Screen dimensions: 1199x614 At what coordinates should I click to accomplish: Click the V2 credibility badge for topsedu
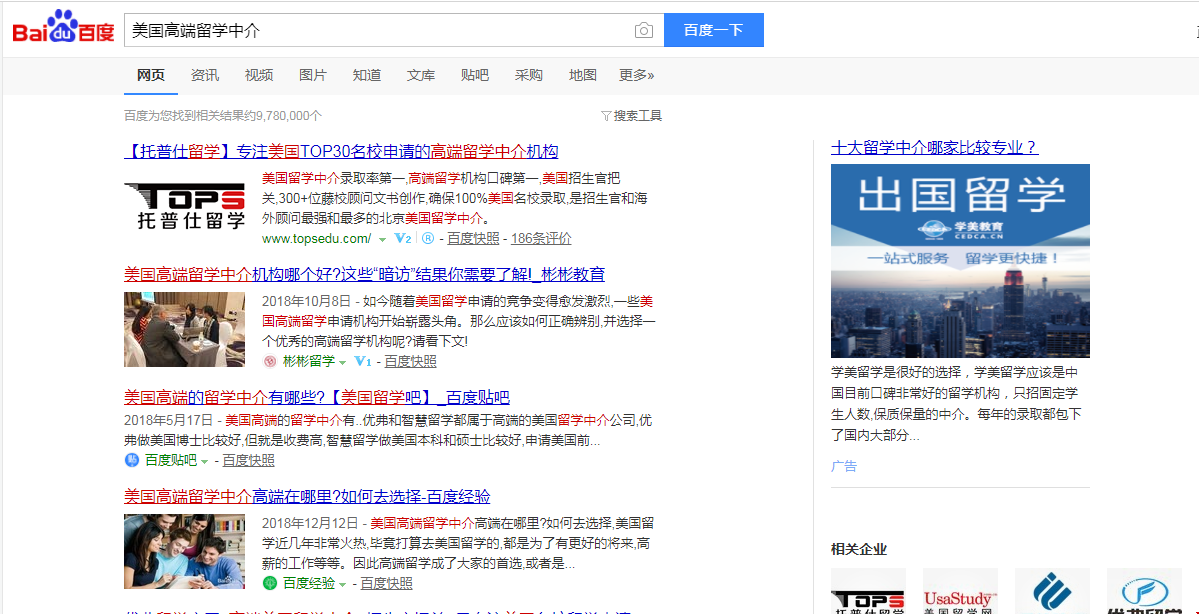403,239
